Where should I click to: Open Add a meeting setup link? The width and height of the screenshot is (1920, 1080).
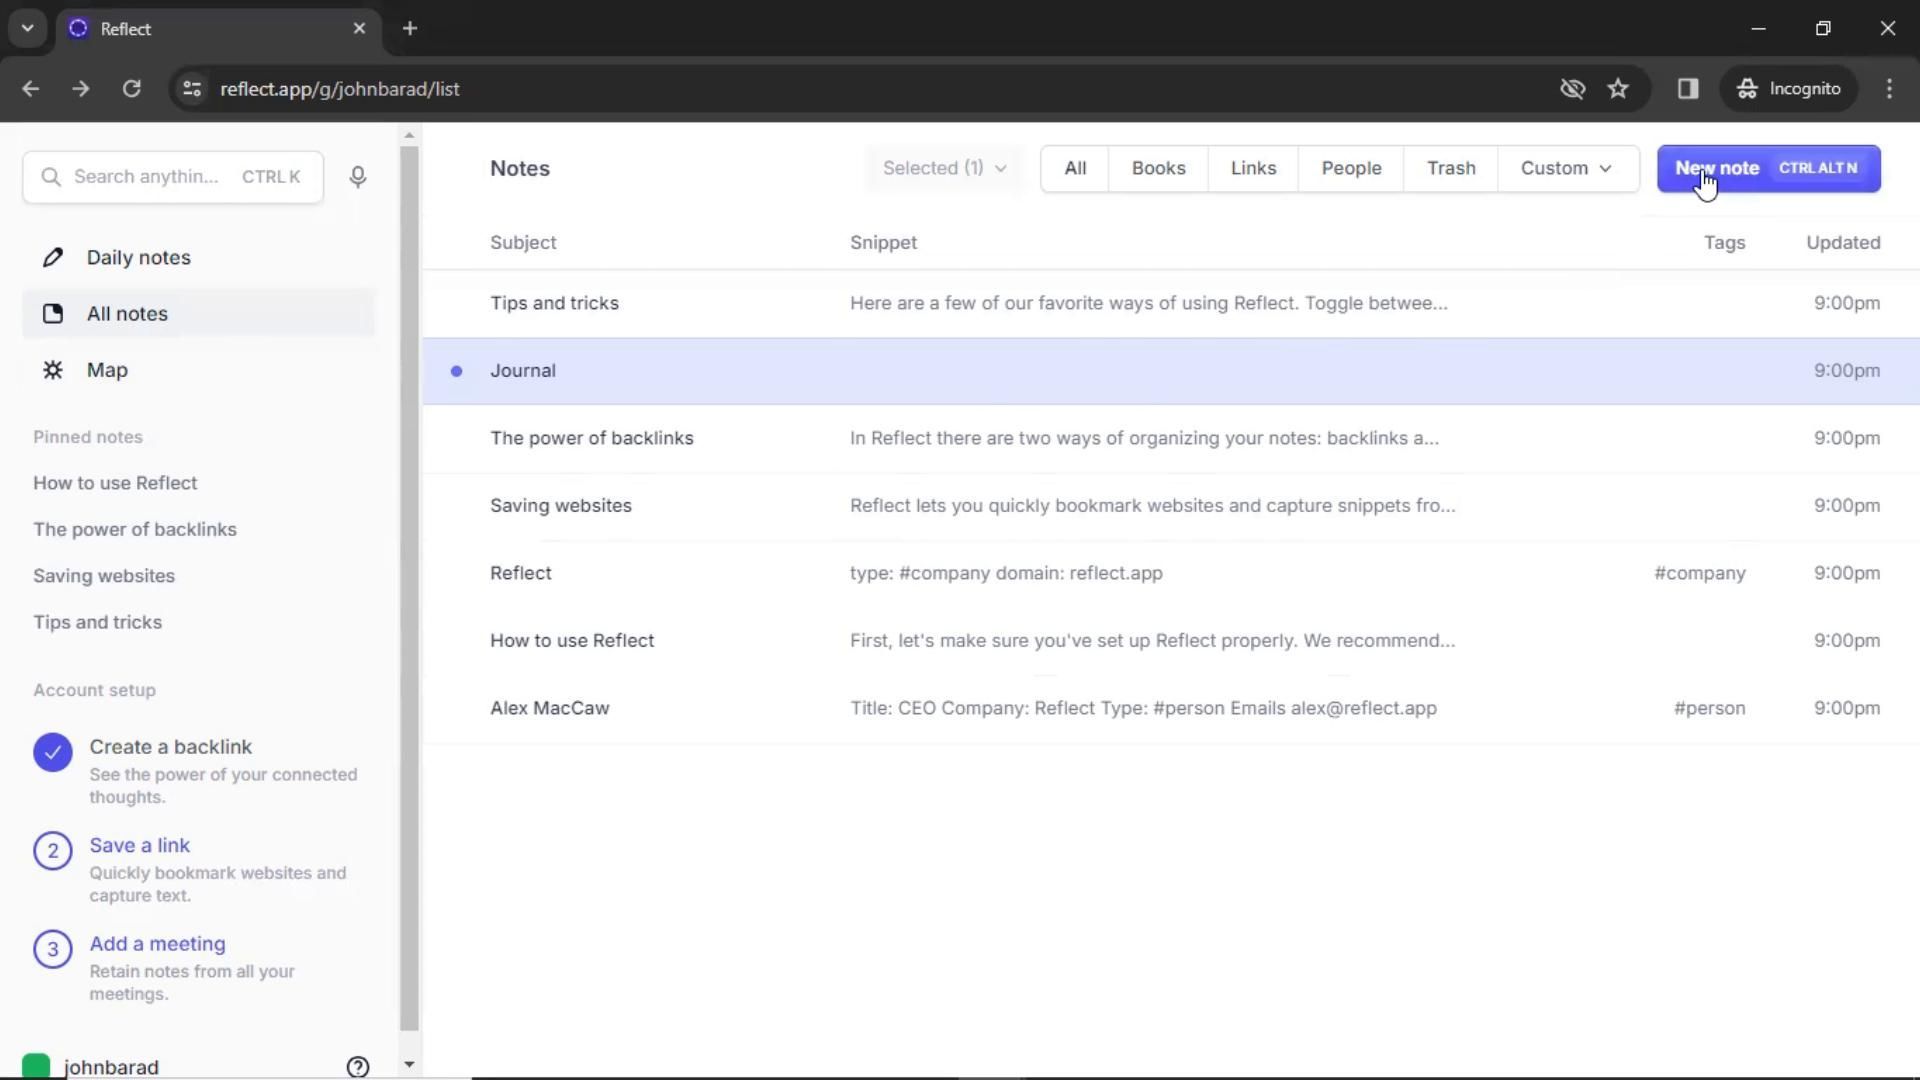(x=157, y=944)
